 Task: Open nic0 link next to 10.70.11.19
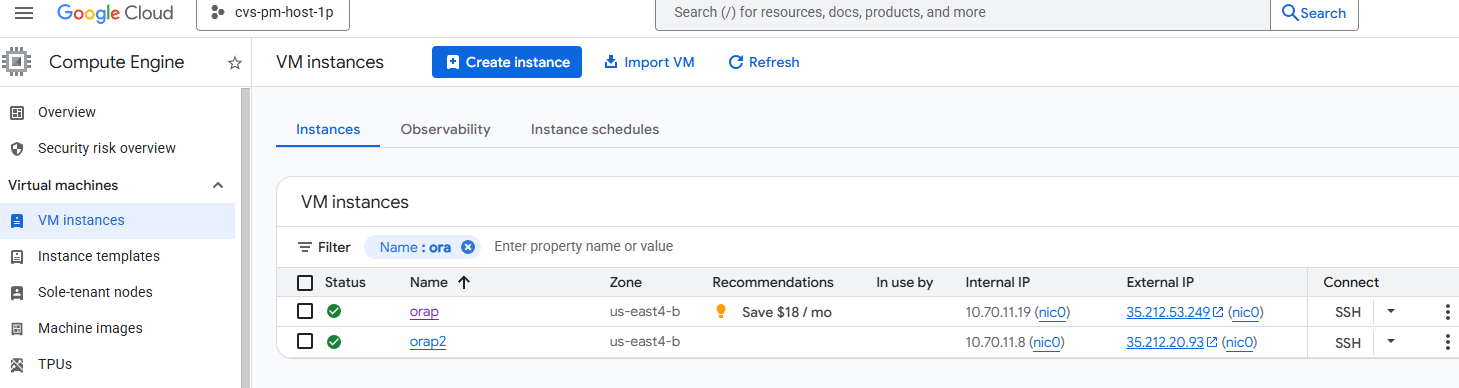1052,312
